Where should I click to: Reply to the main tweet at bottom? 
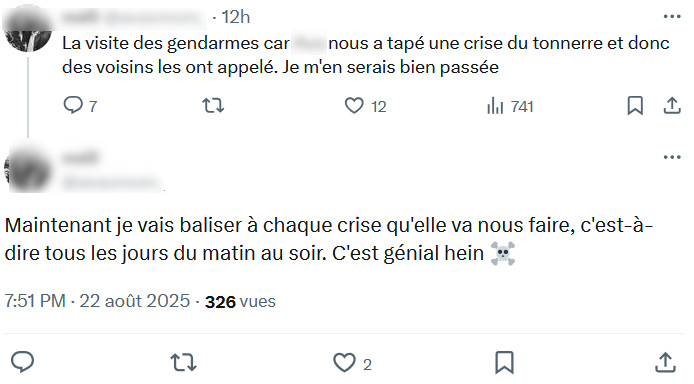(22, 362)
